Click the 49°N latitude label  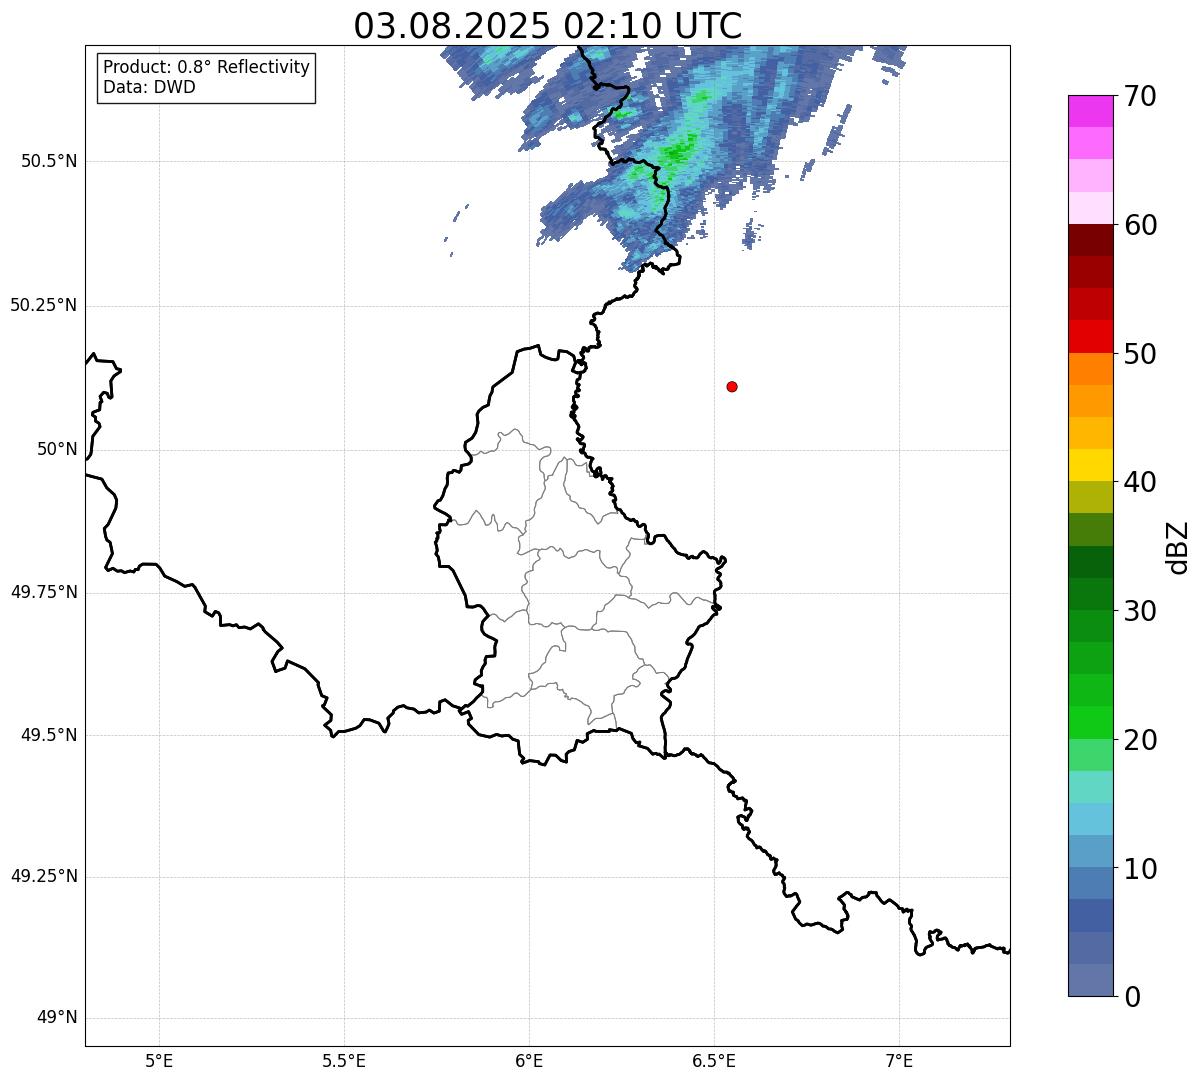click(57, 1018)
